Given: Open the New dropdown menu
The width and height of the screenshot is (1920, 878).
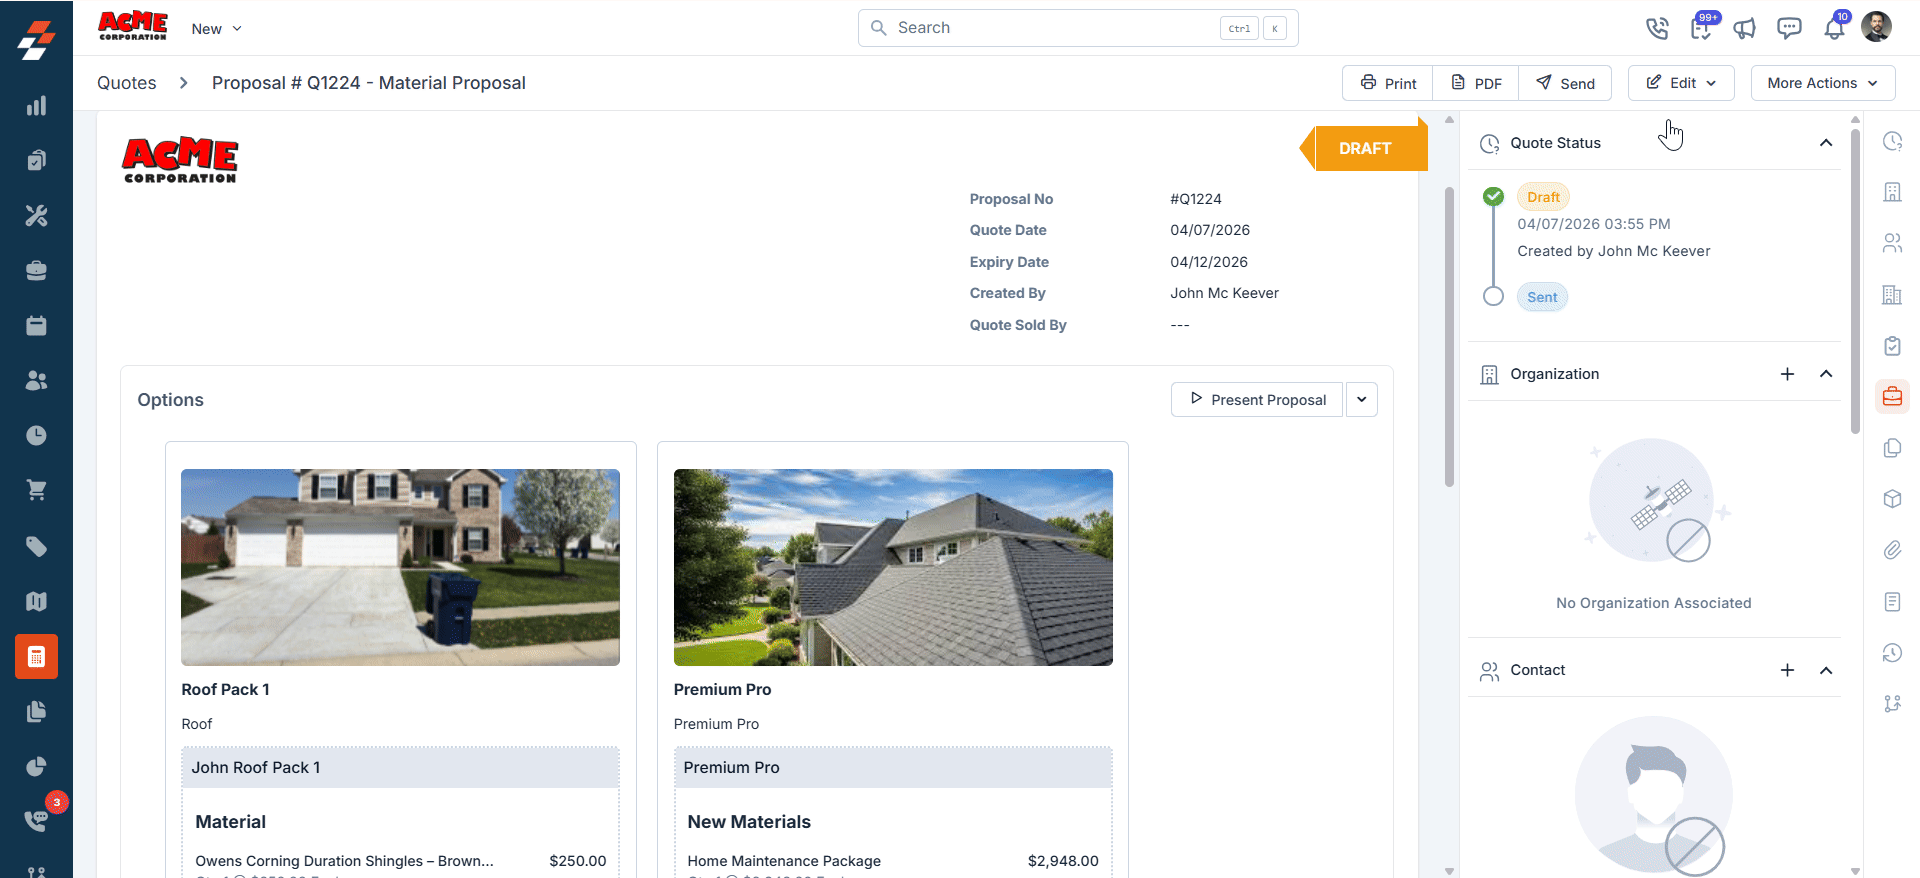Looking at the screenshot, I should (217, 29).
